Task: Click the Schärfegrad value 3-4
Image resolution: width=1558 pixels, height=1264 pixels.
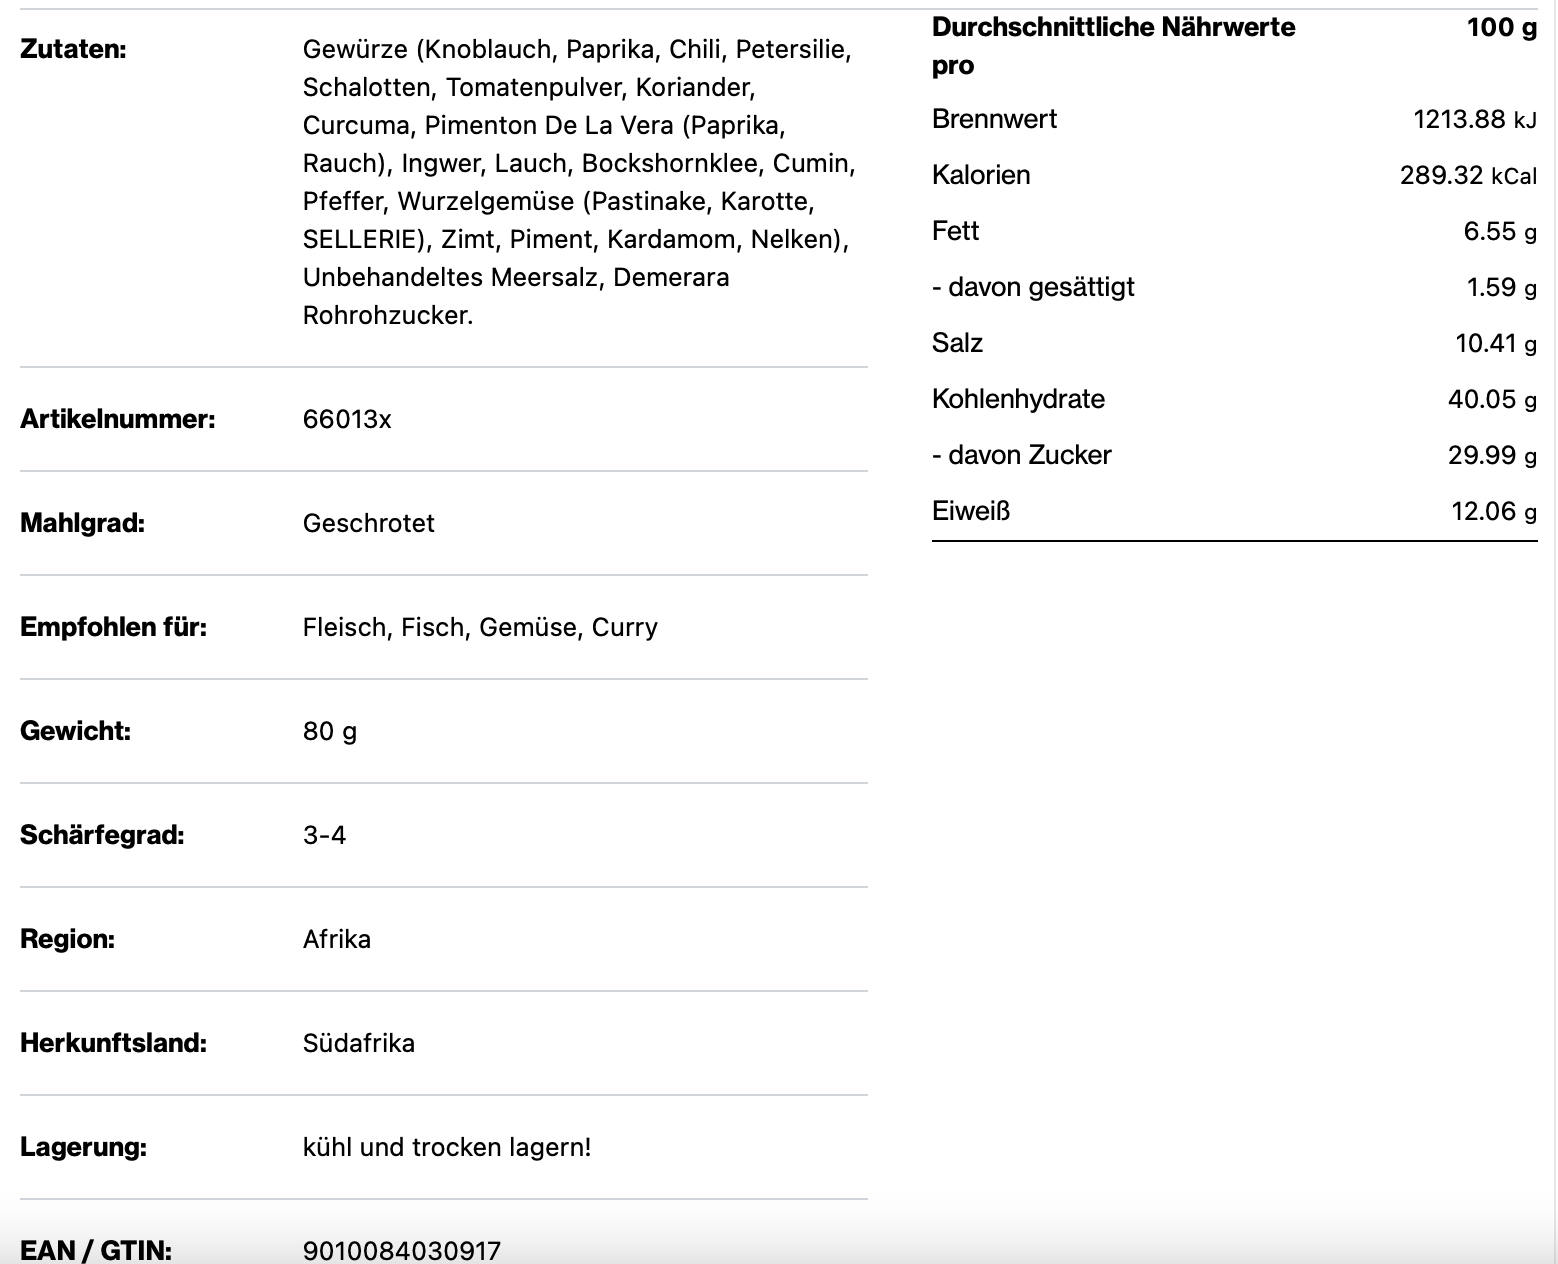Action: pos(324,835)
